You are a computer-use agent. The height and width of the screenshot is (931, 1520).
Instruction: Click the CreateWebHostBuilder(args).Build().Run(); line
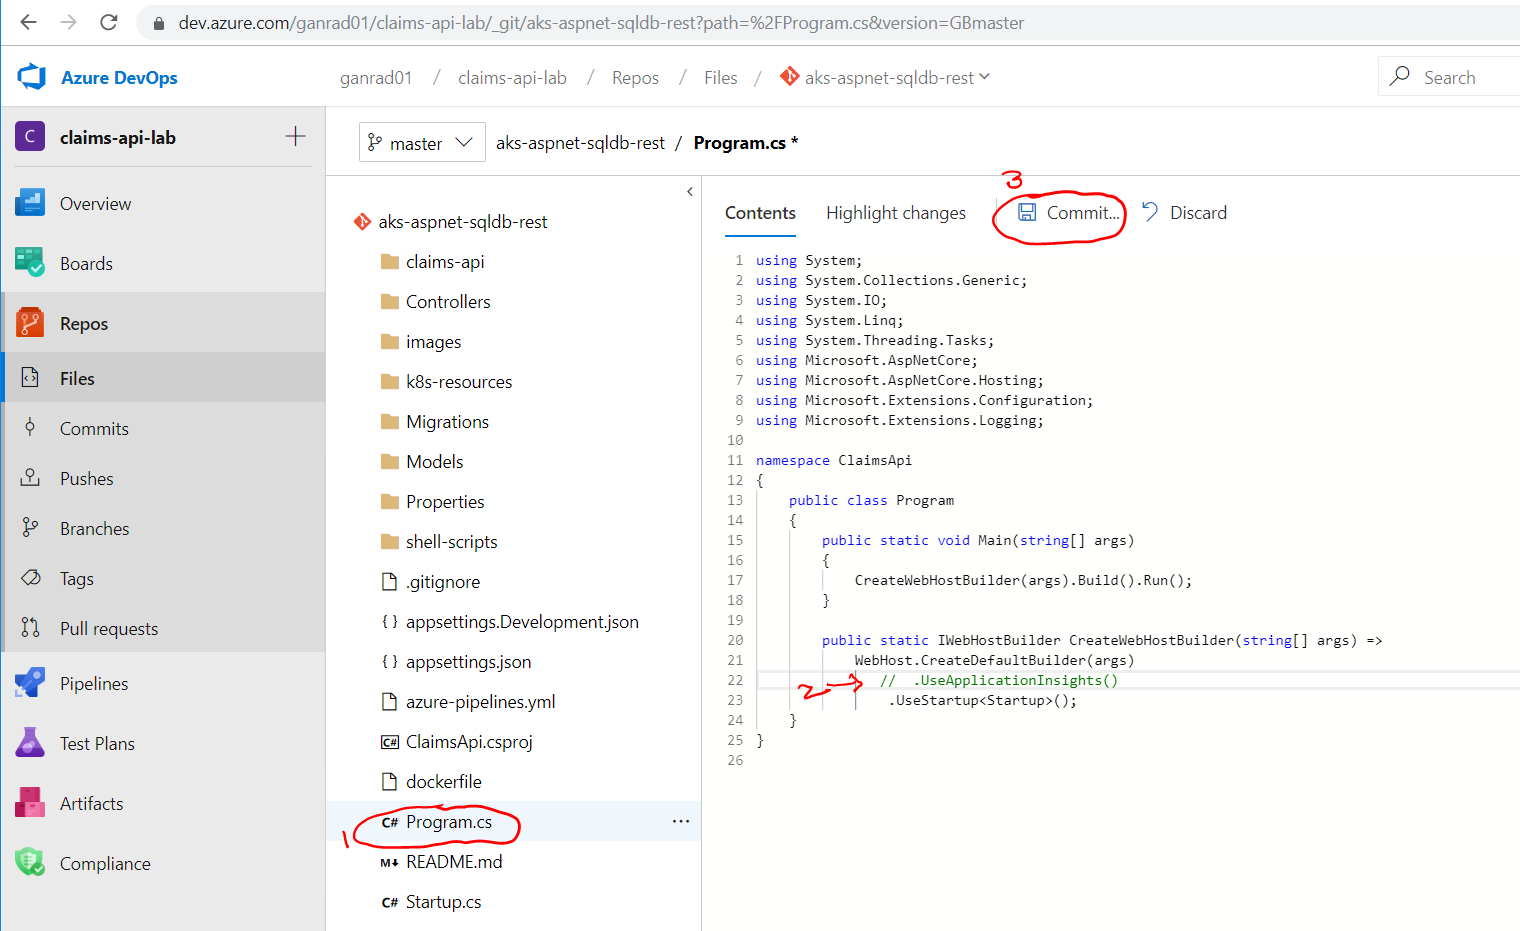[1023, 580]
